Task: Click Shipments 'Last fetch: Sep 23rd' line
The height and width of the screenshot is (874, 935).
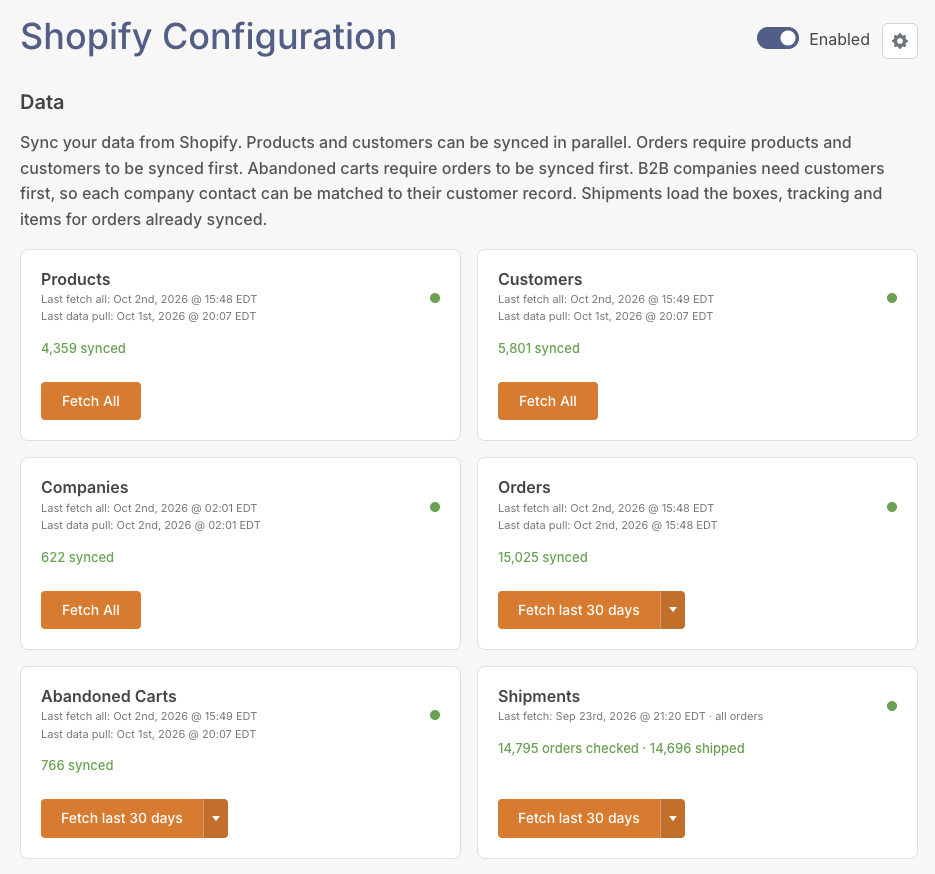Action: tap(630, 716)
